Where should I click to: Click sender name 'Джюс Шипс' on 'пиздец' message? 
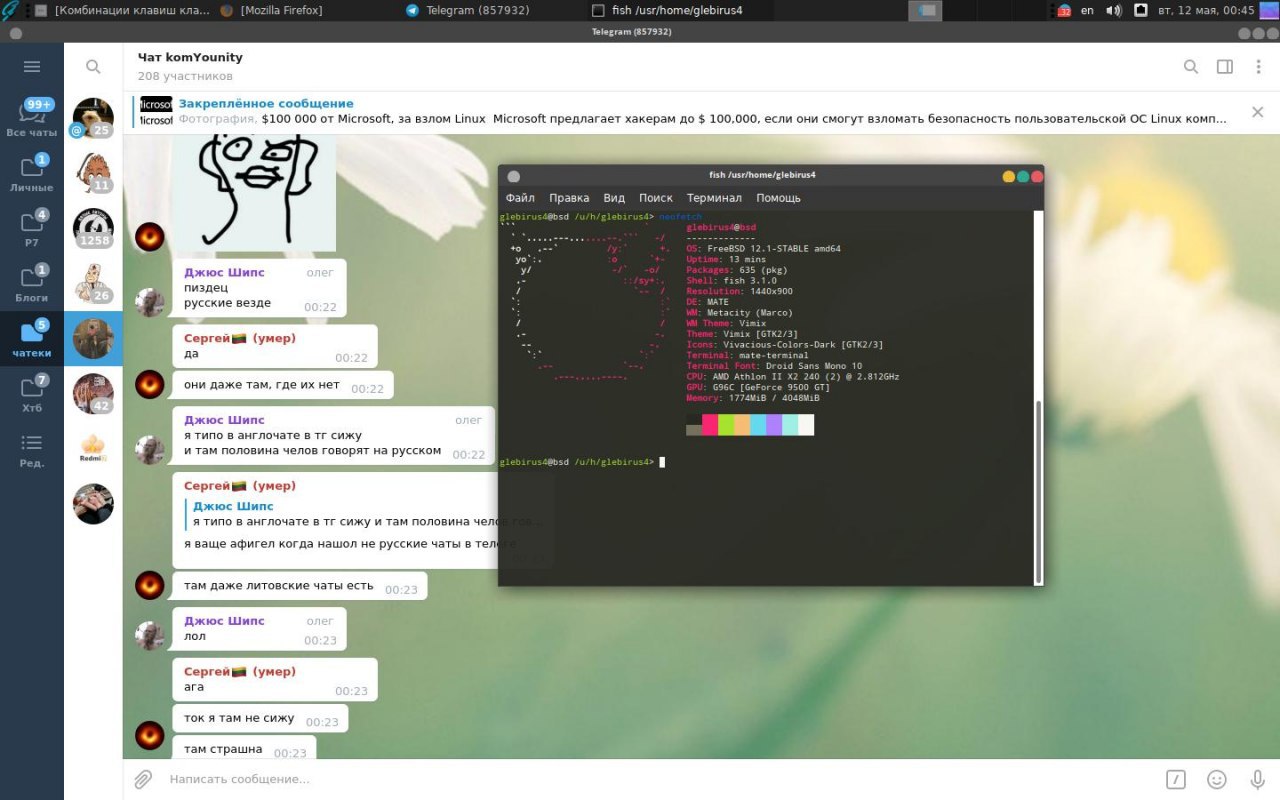[x=224, y=272]
